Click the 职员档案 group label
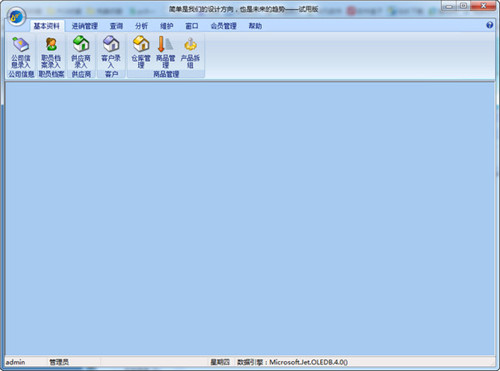 (51, 74)
